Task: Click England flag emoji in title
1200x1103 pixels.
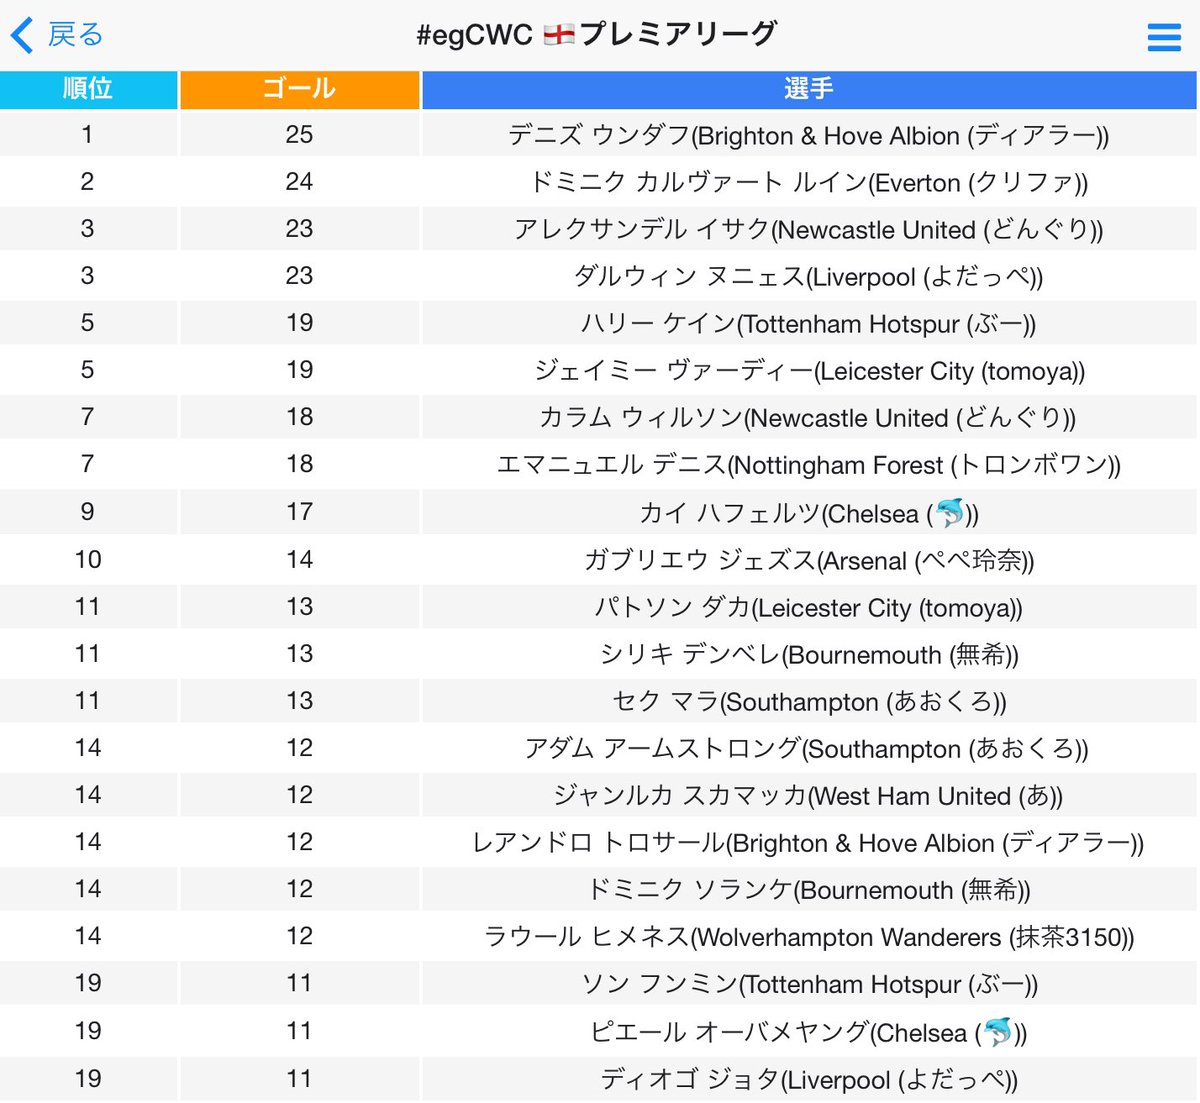Action: coord(559,35)
